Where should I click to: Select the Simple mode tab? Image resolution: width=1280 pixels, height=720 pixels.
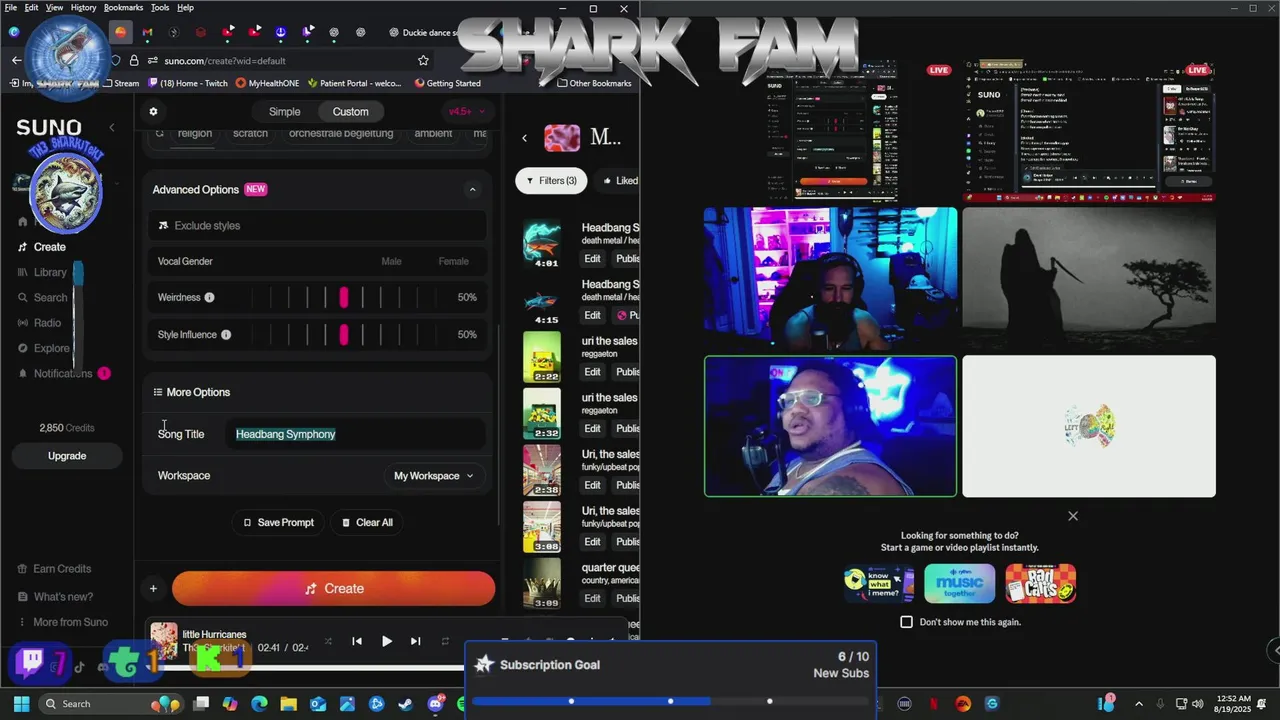[284, 112]
